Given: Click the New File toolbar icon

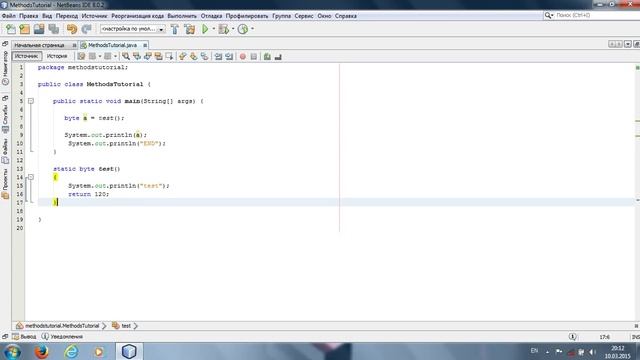Looking at the screenshot, I should (x=11, y=29).
